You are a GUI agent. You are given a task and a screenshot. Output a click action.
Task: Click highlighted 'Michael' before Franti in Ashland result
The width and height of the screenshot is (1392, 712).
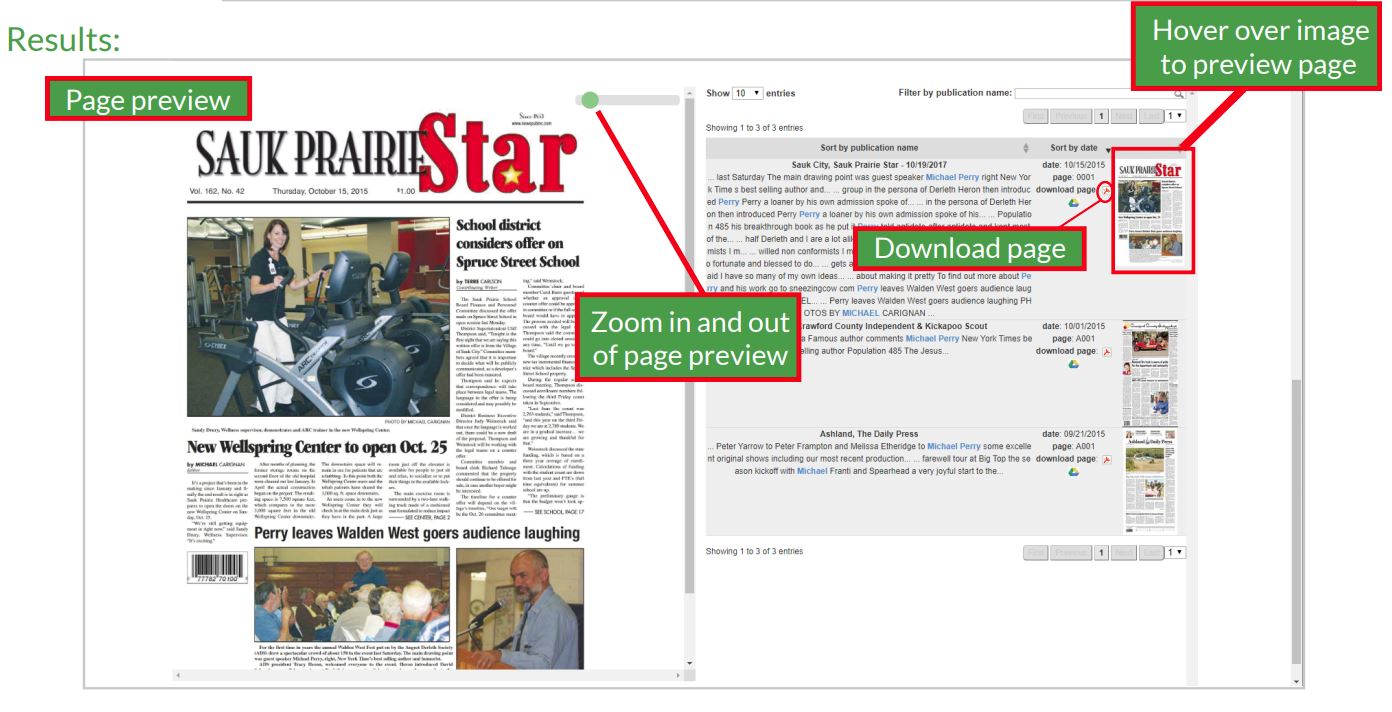click(x=811, y=473)
